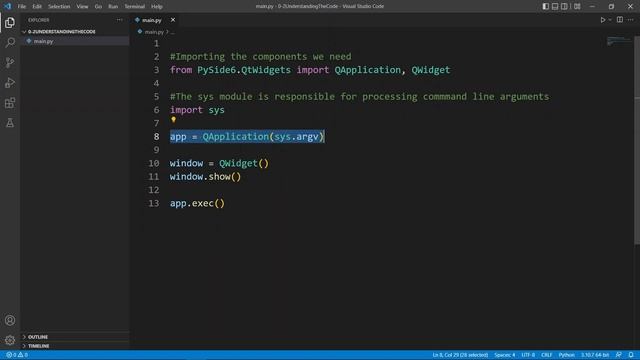Open the File menu
The height and width of the screenshot is (360, 640).
coord(22,6)
